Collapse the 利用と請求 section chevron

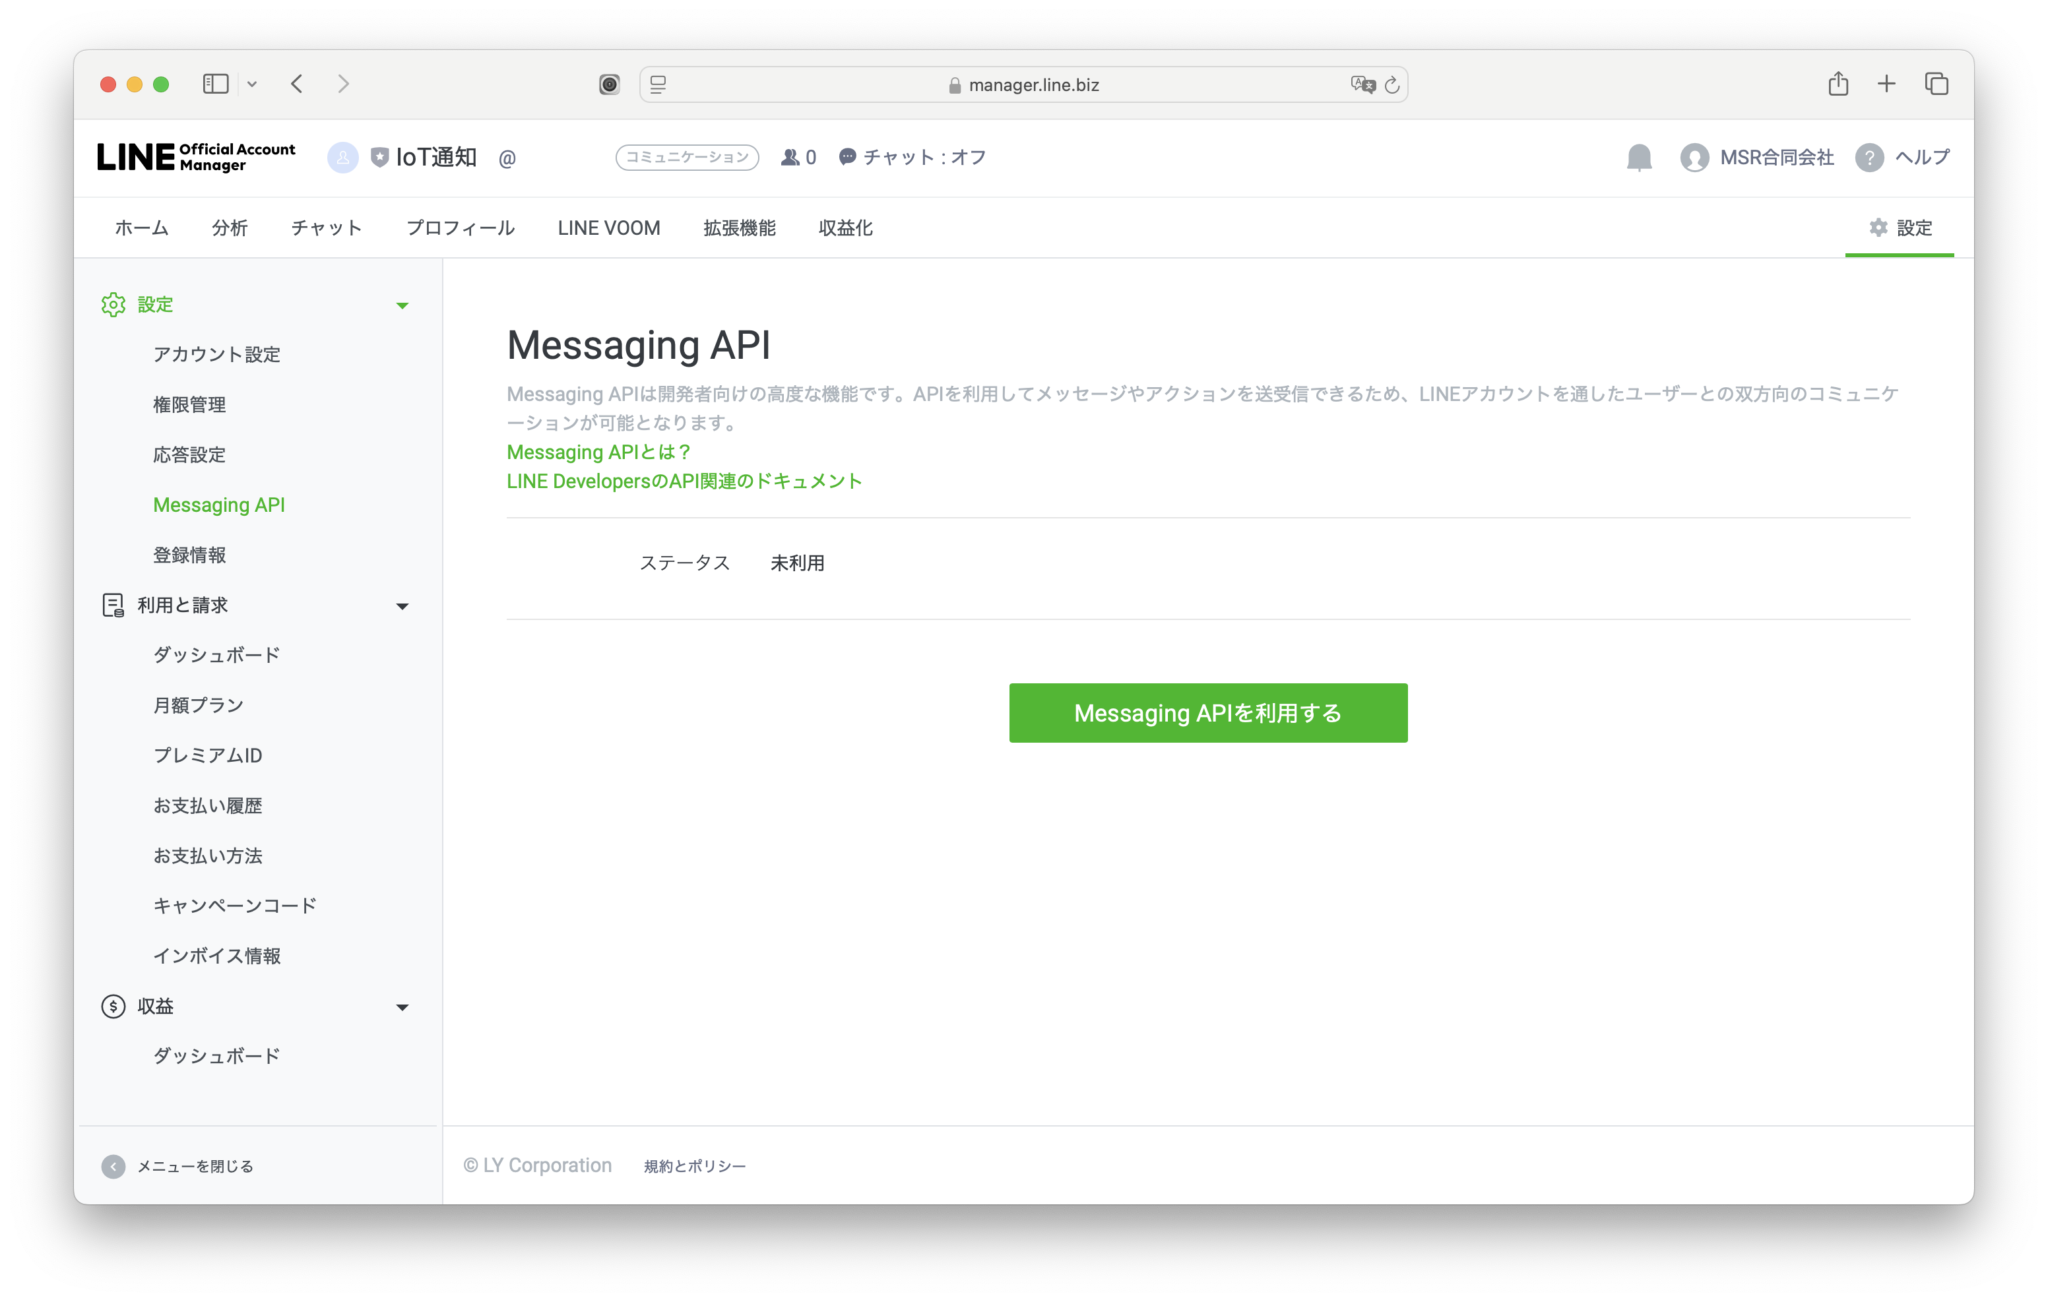[x=403, y=605]
